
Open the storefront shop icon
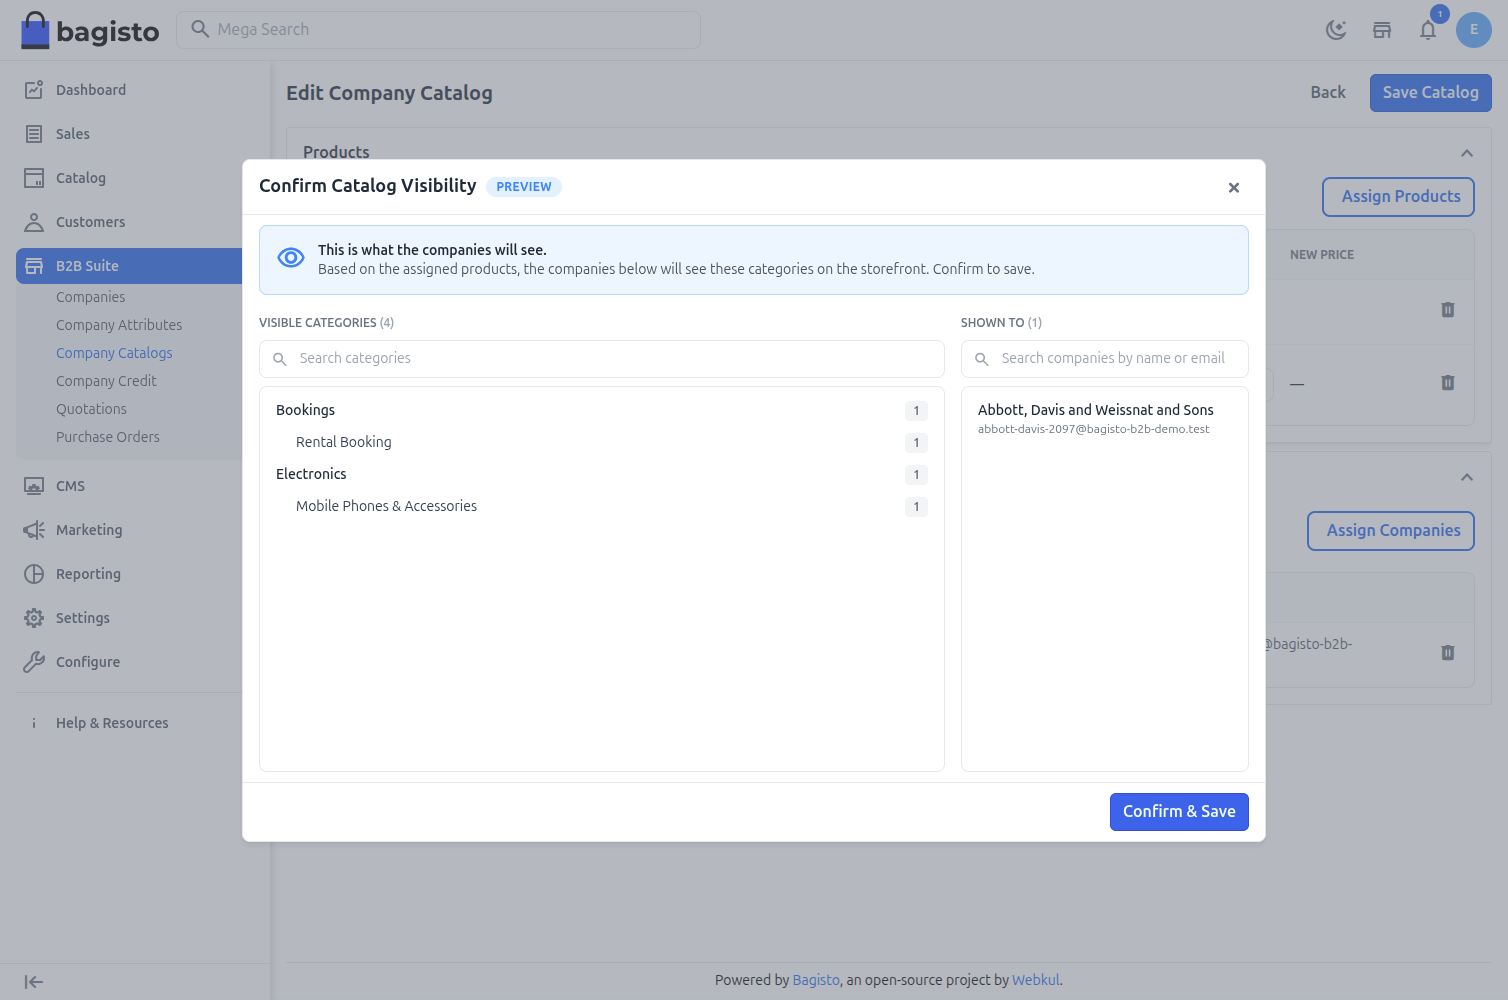1382,30
